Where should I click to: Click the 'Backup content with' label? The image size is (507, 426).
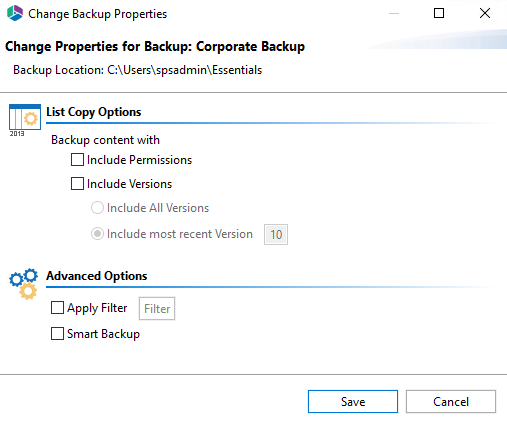[x=105, y=140]
